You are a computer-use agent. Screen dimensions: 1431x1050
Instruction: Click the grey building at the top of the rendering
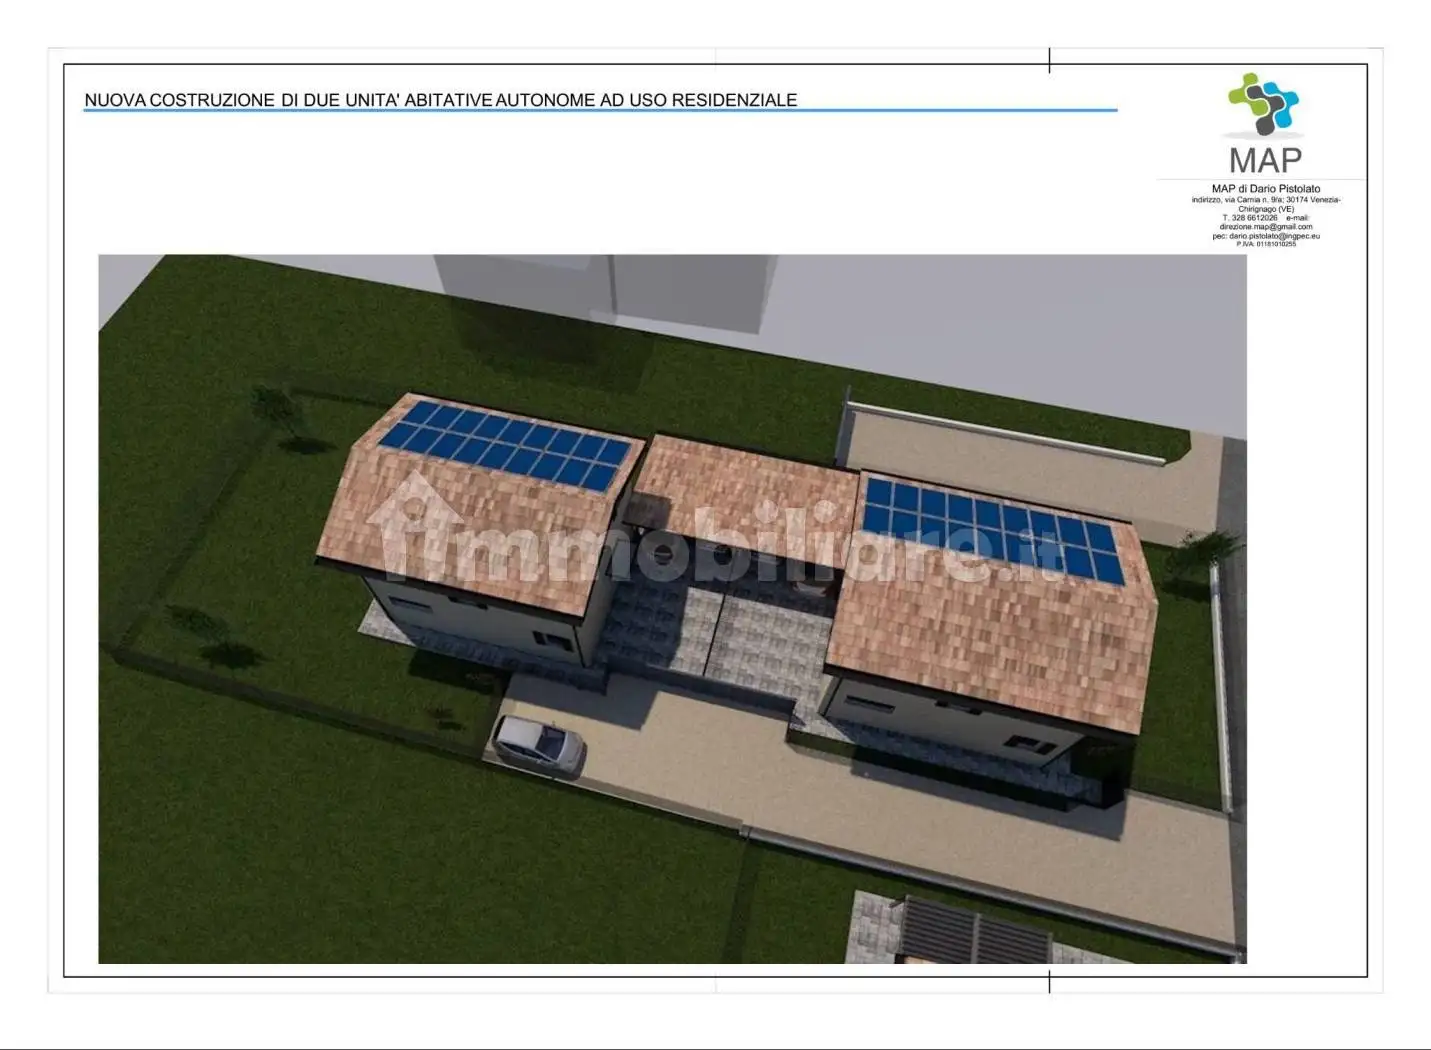(605, 290)
